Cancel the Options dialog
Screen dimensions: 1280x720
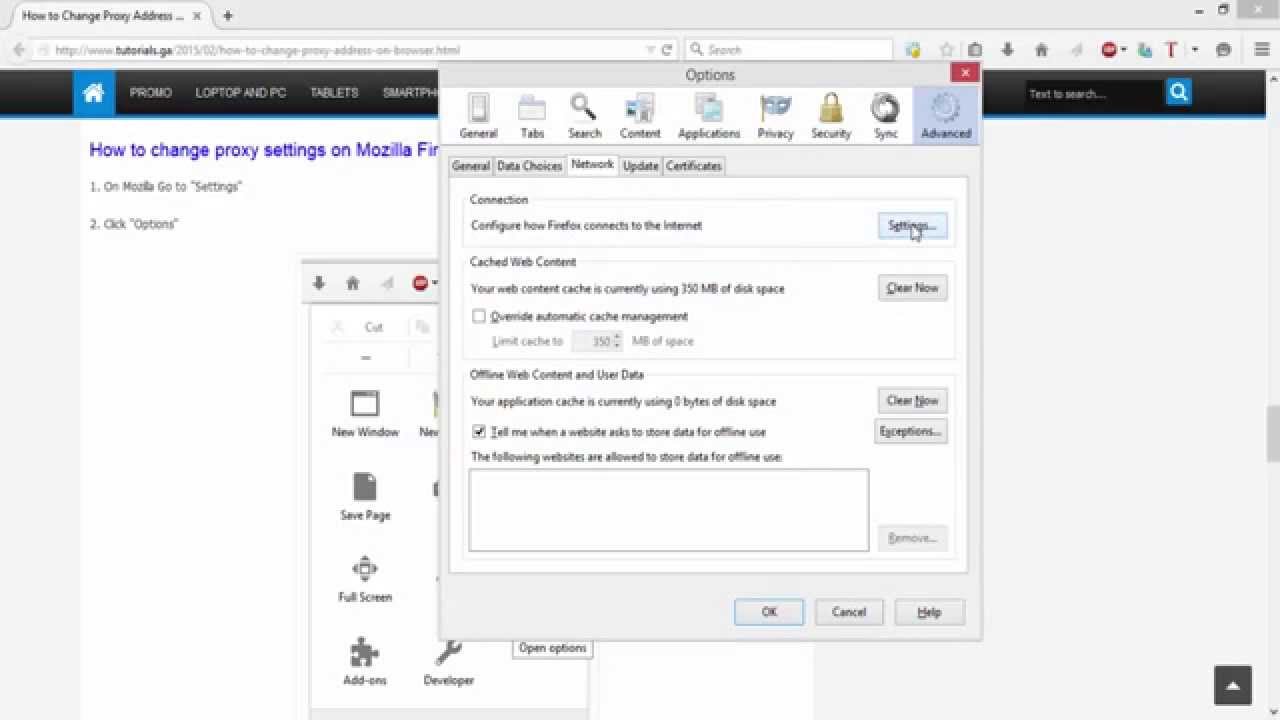[849, 612]
